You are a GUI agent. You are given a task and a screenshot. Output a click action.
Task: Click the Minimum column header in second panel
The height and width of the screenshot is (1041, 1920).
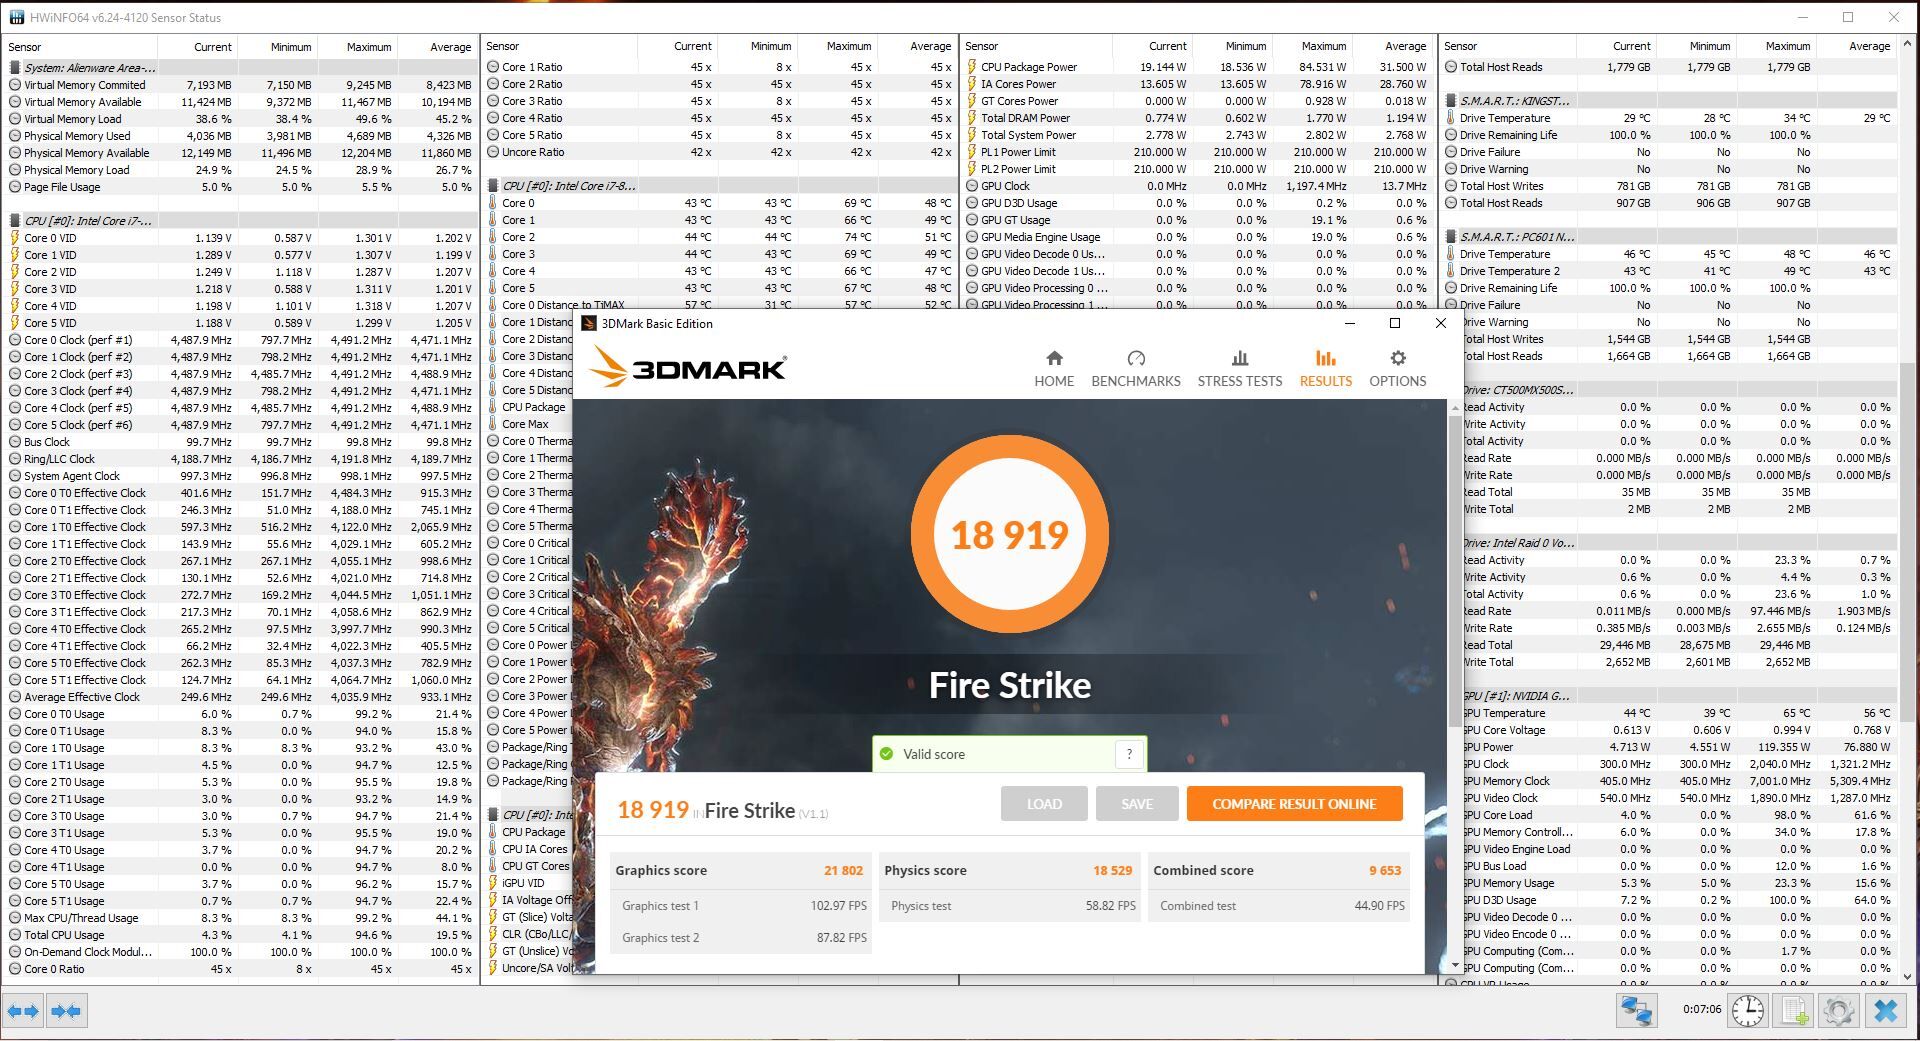(x=757, y=47)
